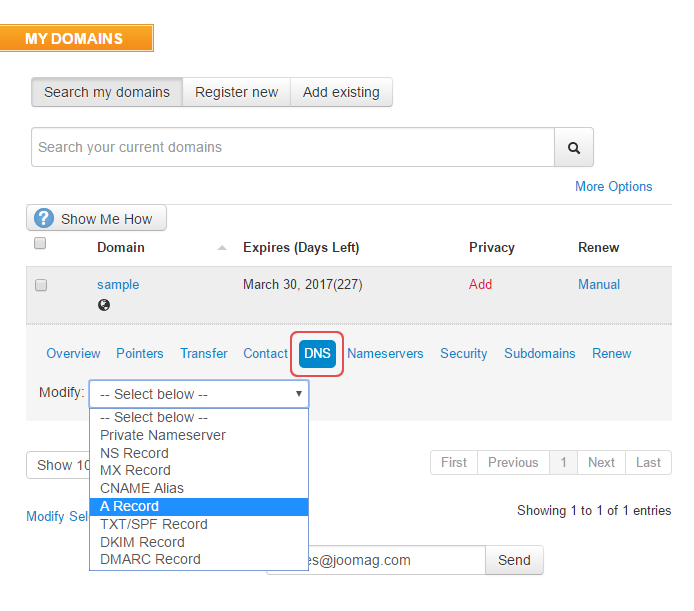This screenshot has height=611, width=694.
Task: Click the globe icon under sample domain
Action: pos(104,305)
